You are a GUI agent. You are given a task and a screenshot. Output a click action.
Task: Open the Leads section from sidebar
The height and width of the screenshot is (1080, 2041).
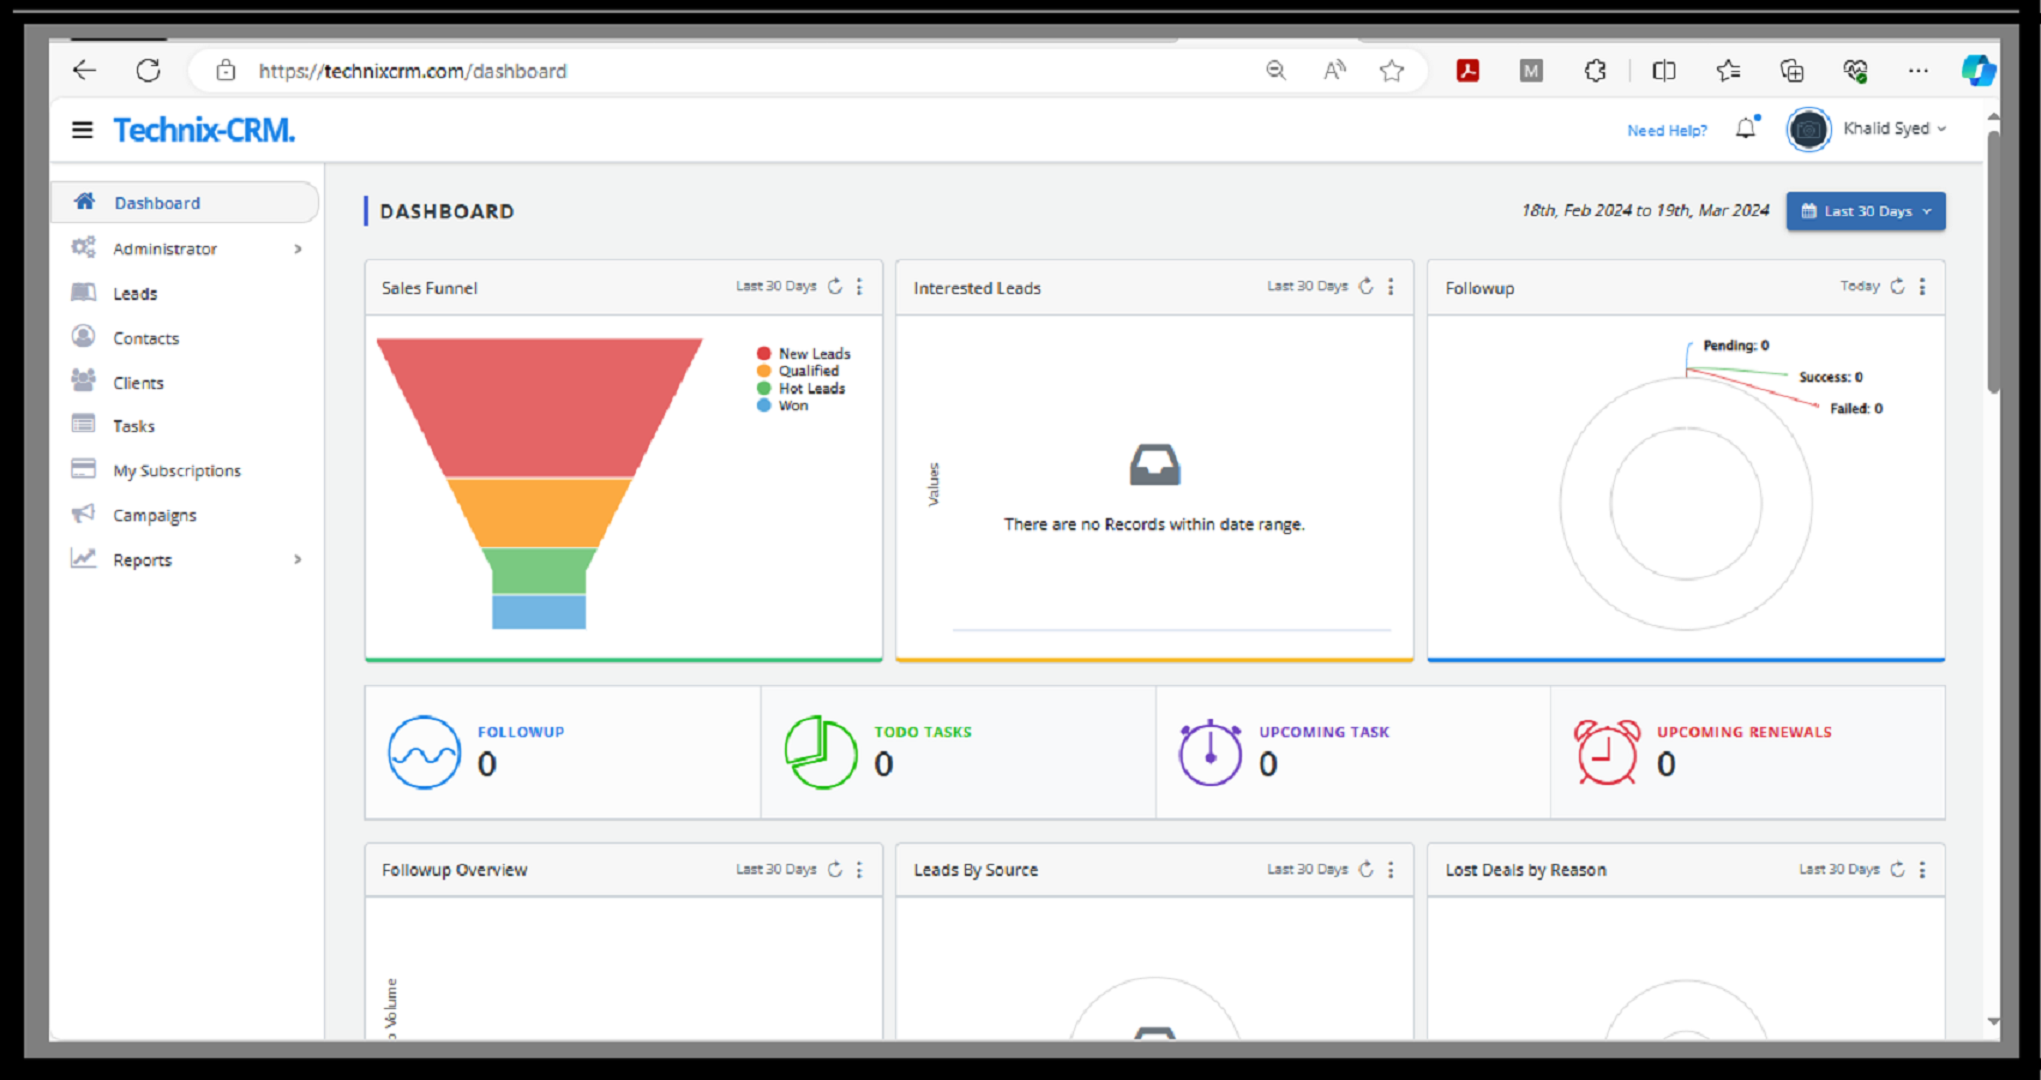click(x=134, y=293)
